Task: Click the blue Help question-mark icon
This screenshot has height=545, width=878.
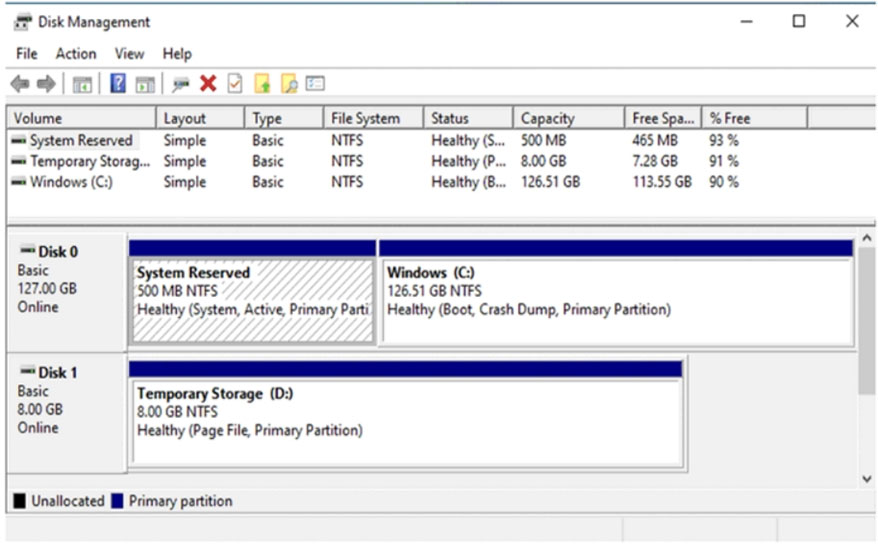Action: [x=118, y=85]
